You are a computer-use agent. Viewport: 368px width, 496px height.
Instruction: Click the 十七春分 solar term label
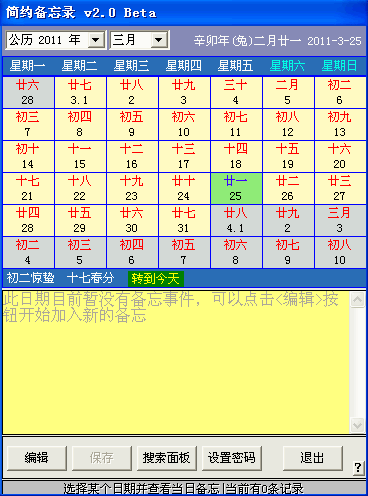(90, 278)
